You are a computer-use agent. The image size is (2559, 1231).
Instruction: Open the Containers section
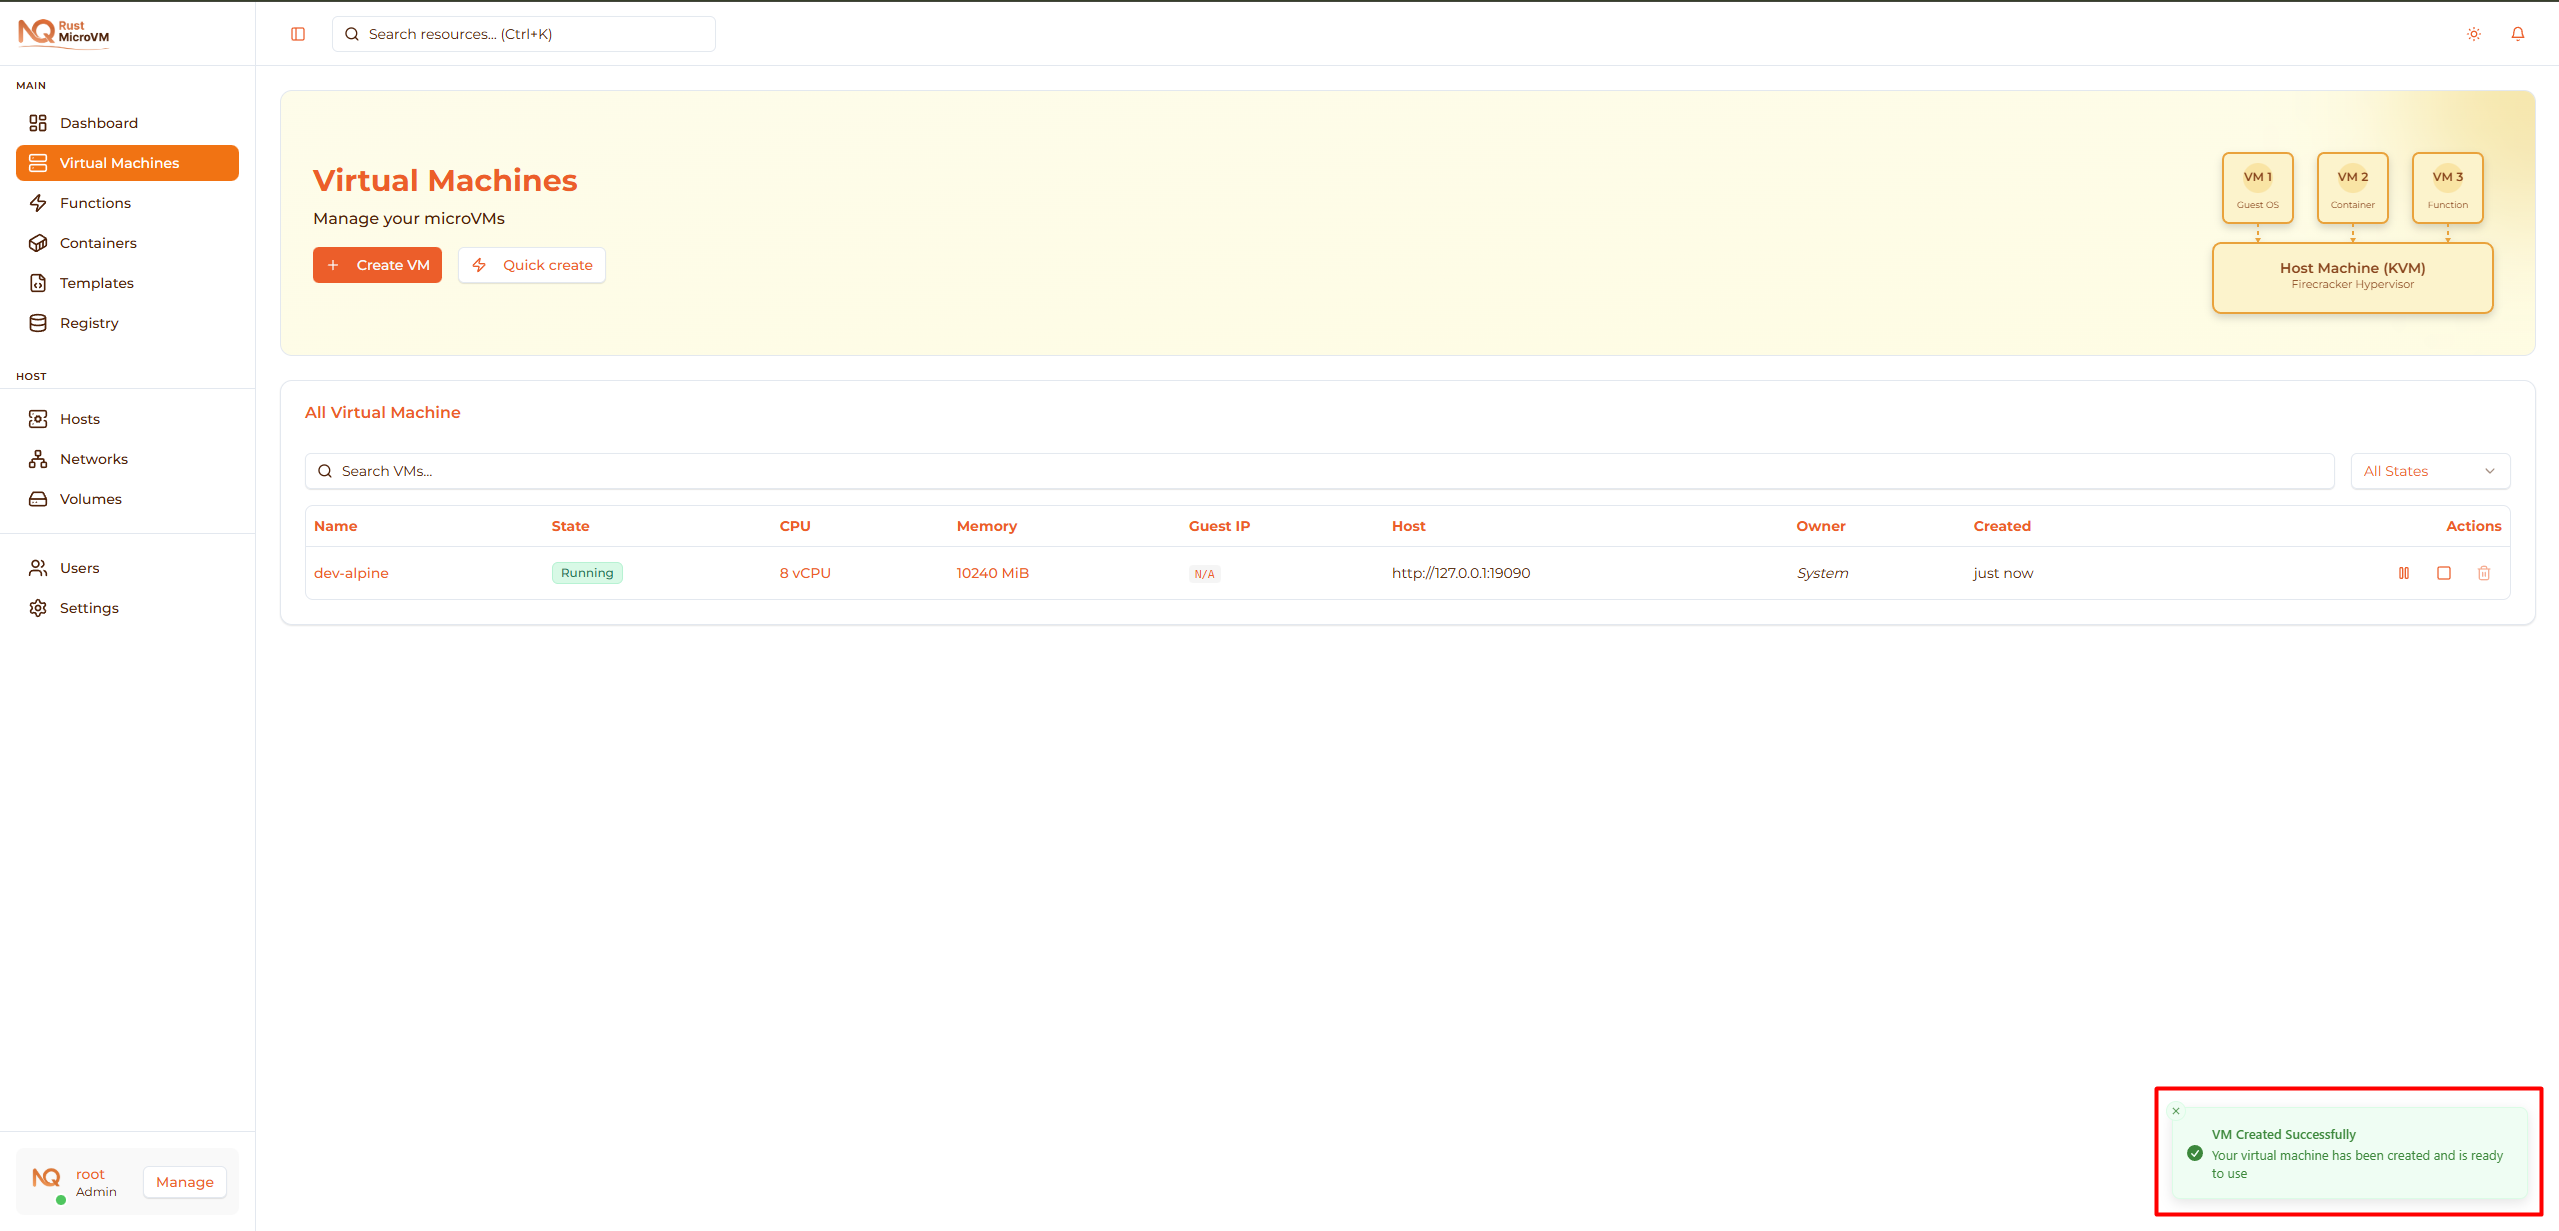coord(97,242)
